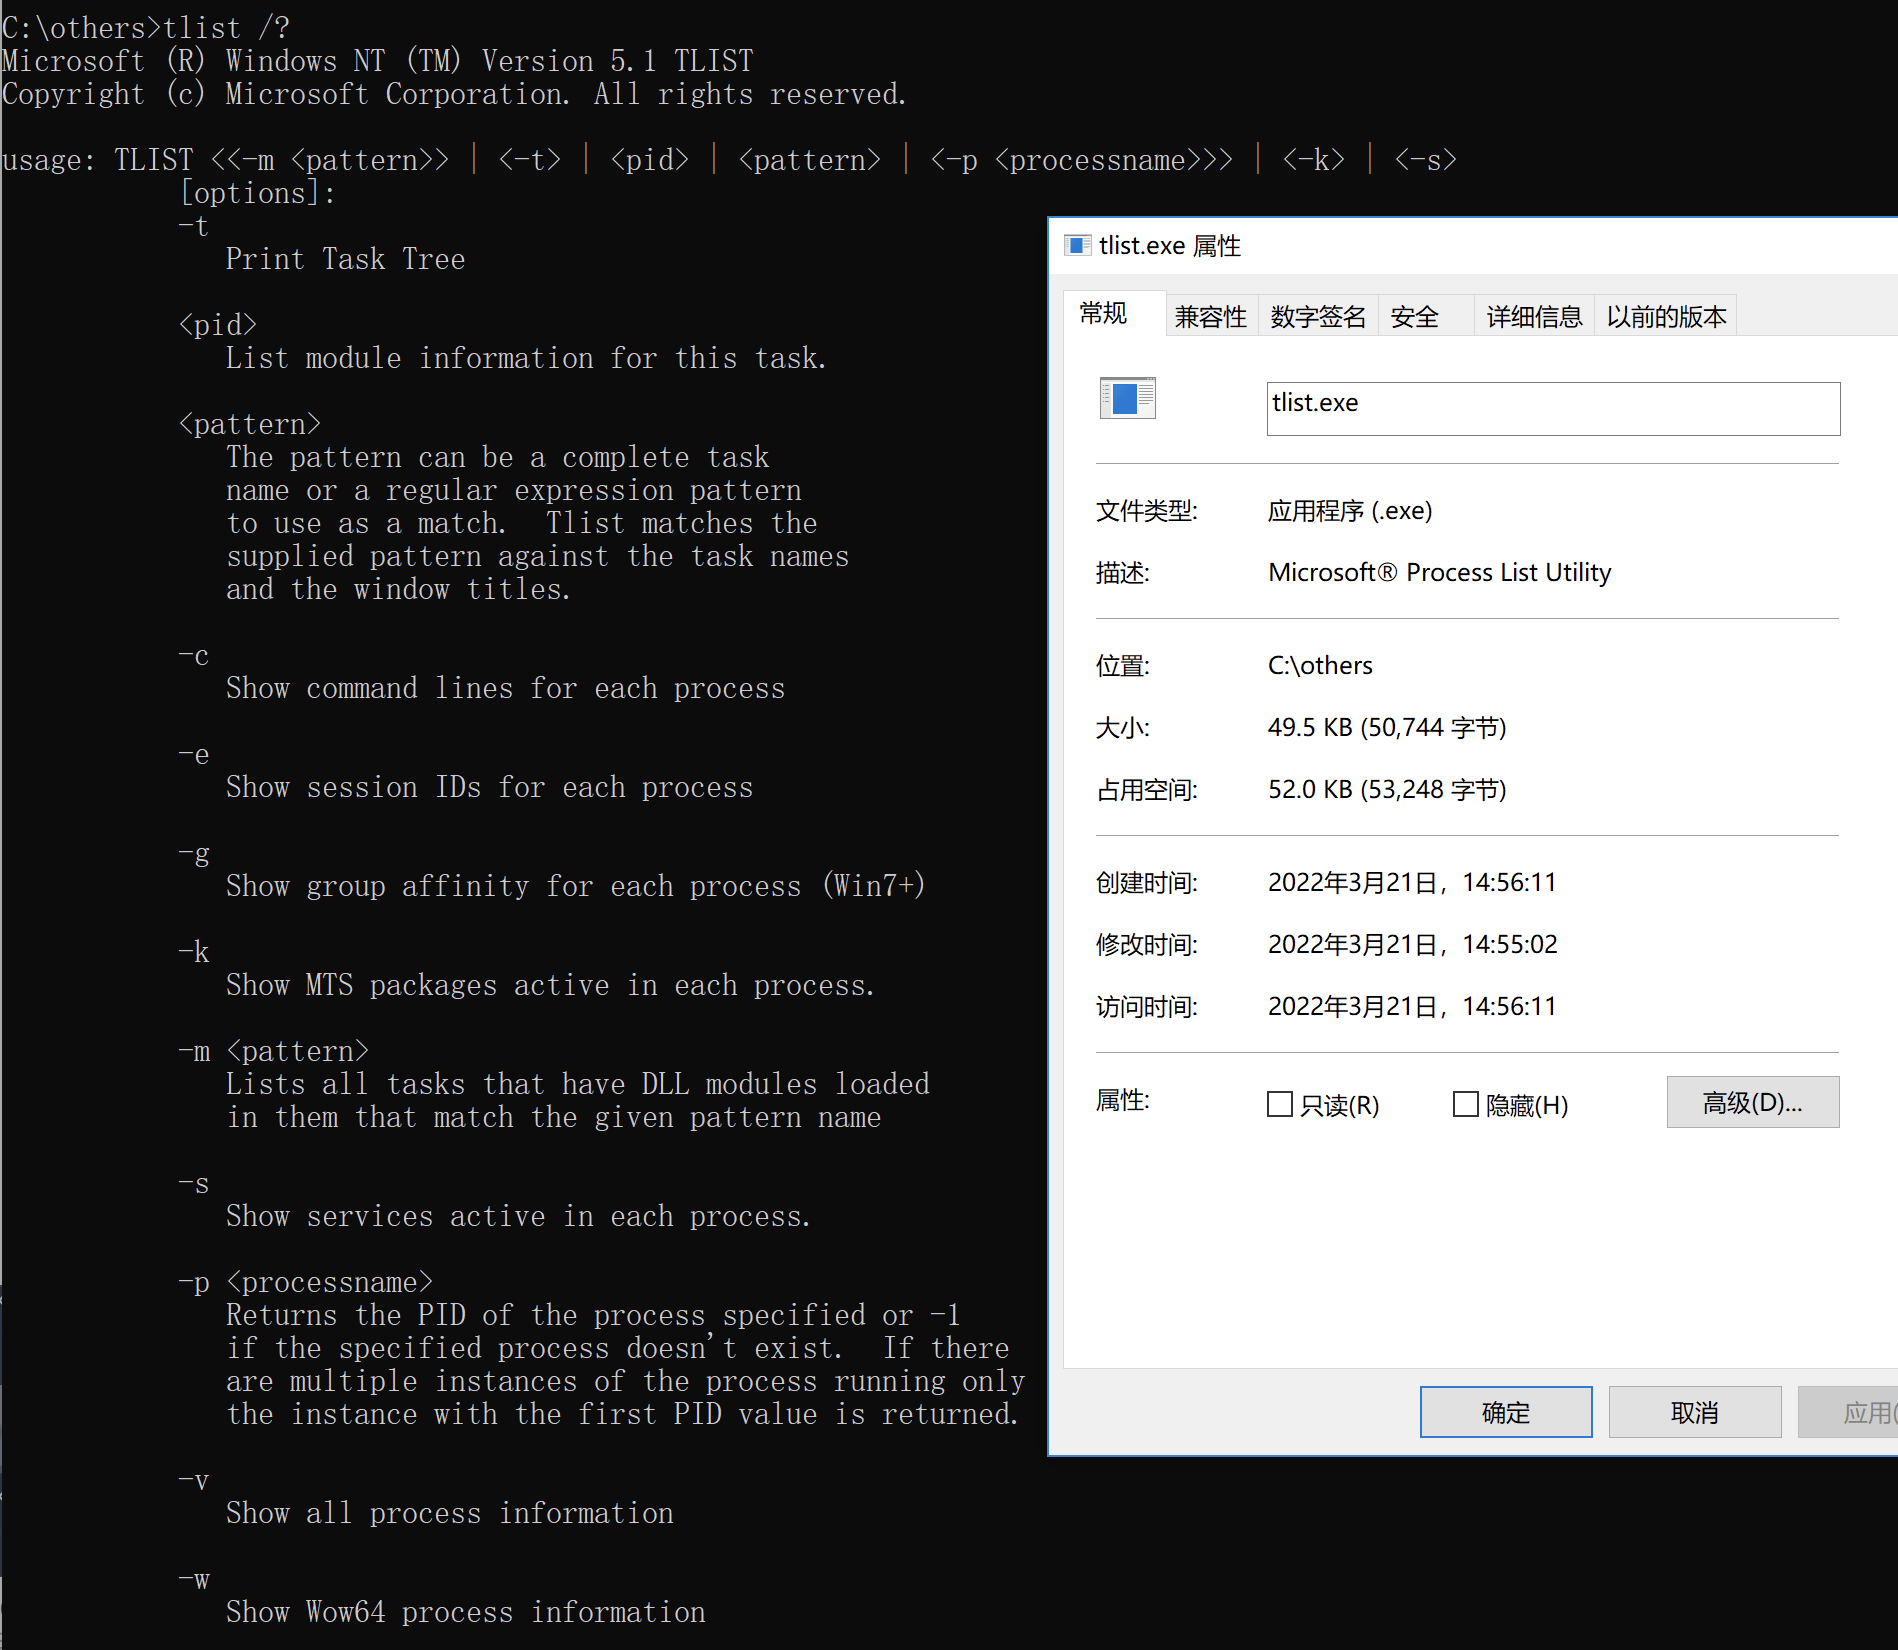The height and width of the screenshot is (1650, 1898).
Task: Click the large tlist.exe file icon
Action: [x=1127, y=398]
